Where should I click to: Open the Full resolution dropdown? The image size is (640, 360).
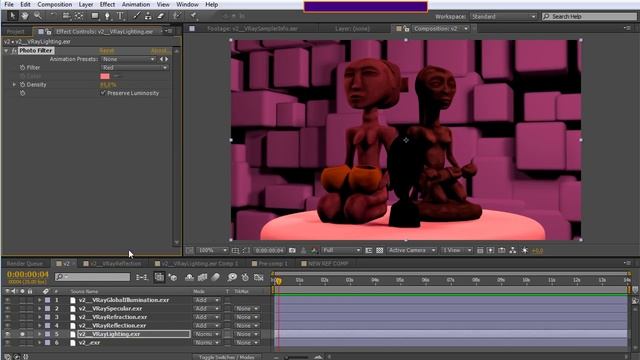[x=341, y=250]
